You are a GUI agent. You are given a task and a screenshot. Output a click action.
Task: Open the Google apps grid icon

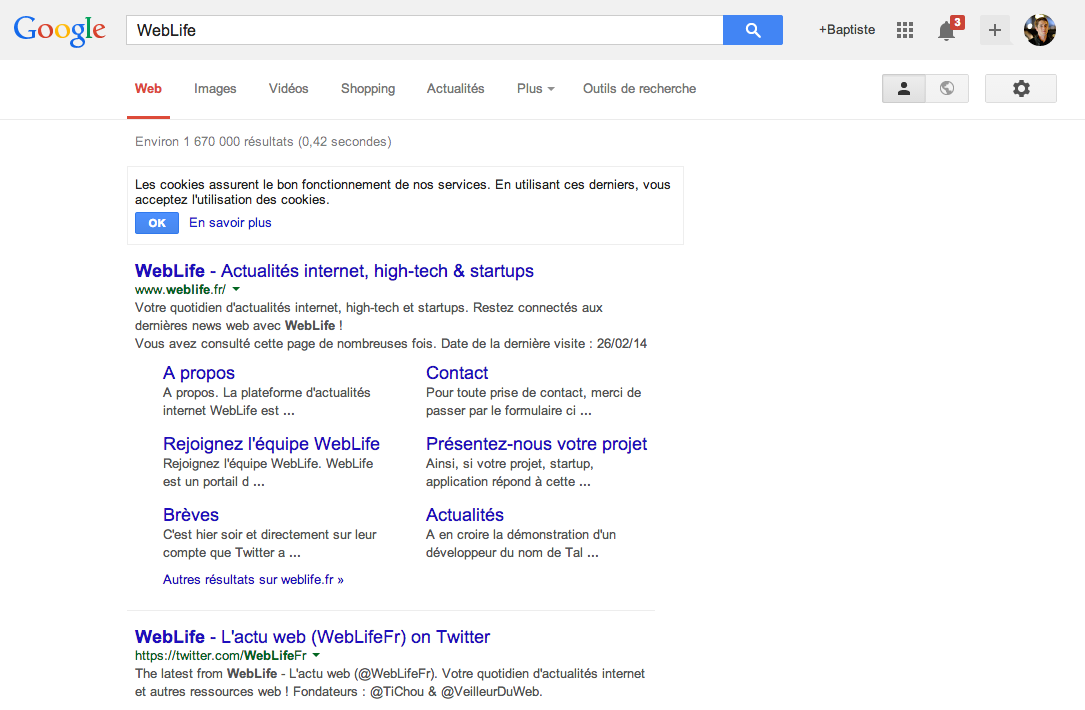[x=904, y=30]
